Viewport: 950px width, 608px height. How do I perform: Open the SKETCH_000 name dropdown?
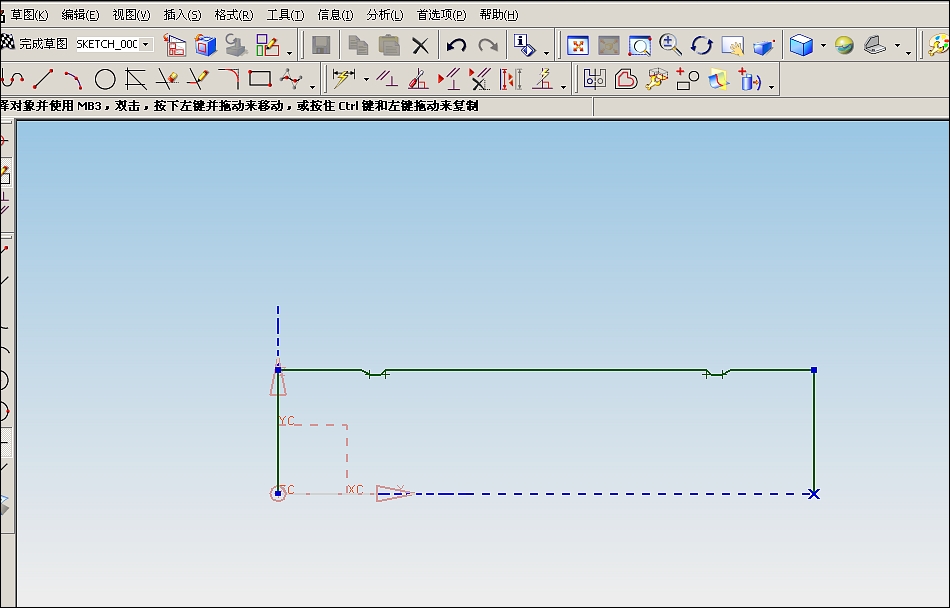coord(145,44)
